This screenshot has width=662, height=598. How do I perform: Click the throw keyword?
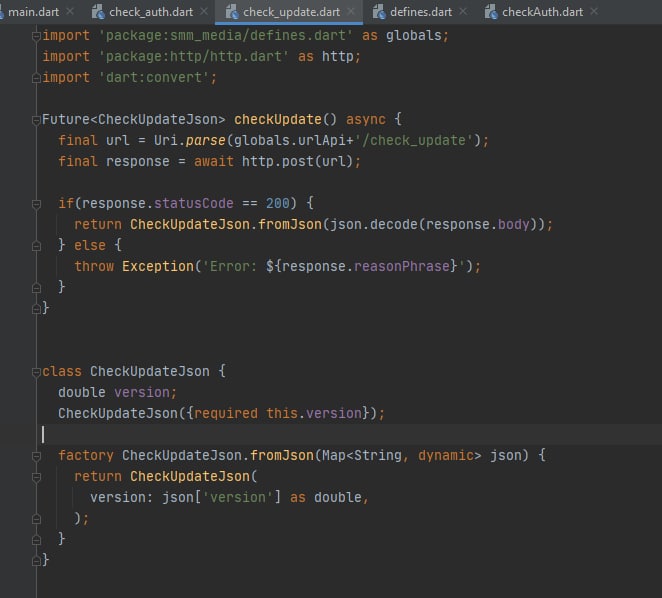94,266
